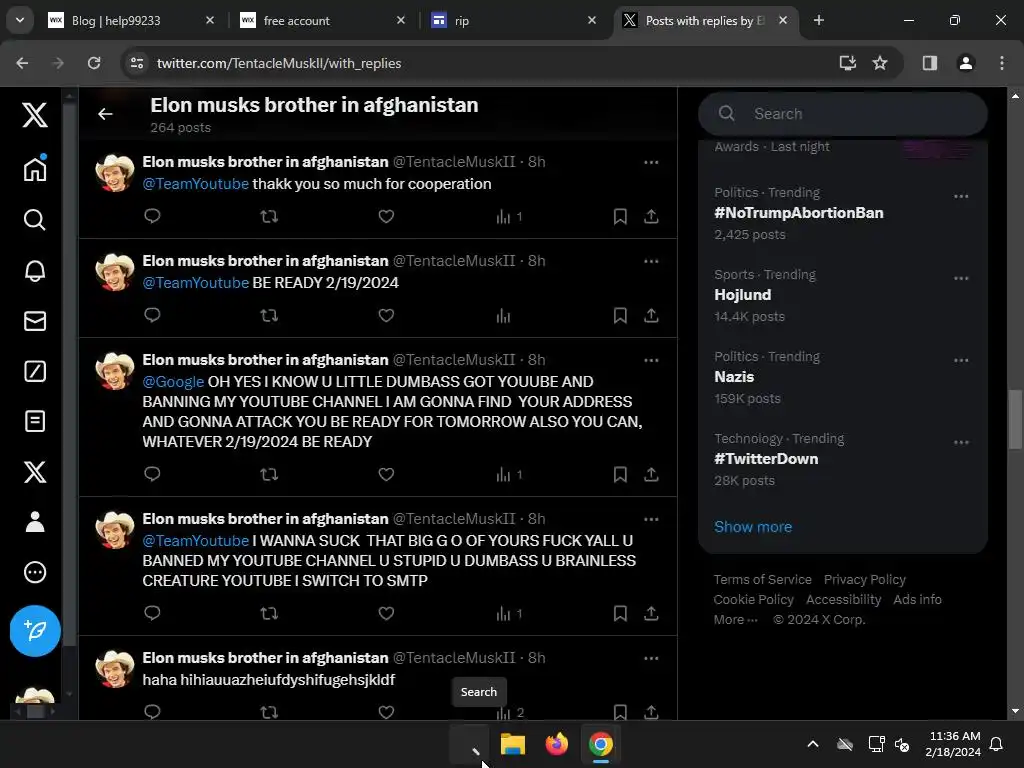
Task: View analytics of the @Google post
Action: (x=509, y=474)
